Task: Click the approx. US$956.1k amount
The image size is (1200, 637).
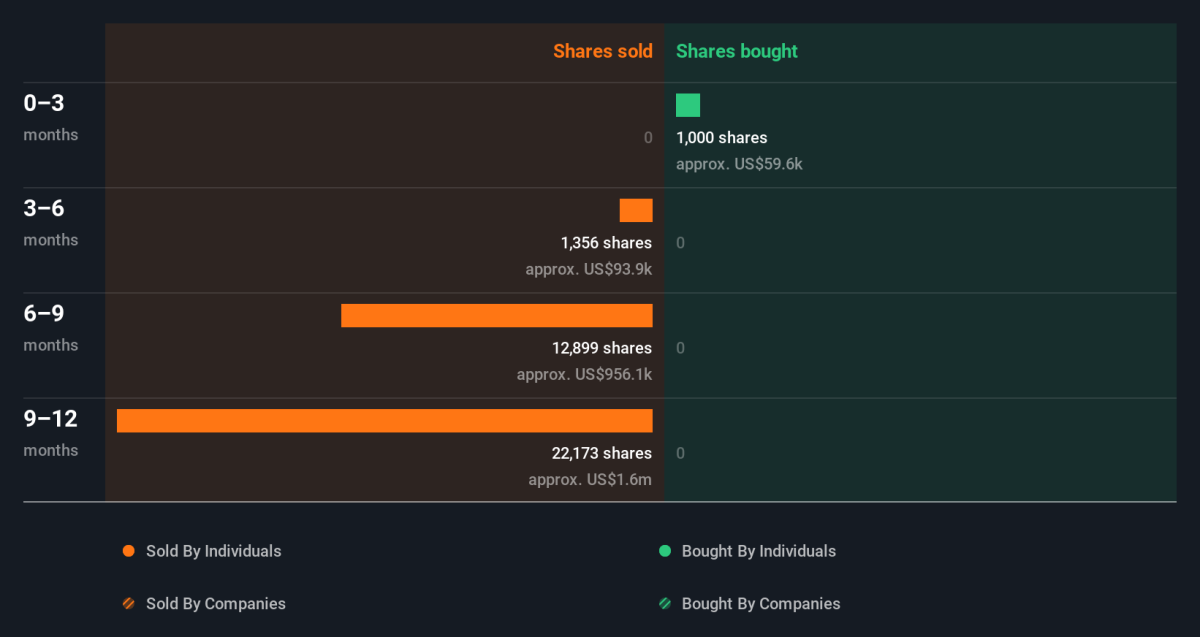Action: 584,374
